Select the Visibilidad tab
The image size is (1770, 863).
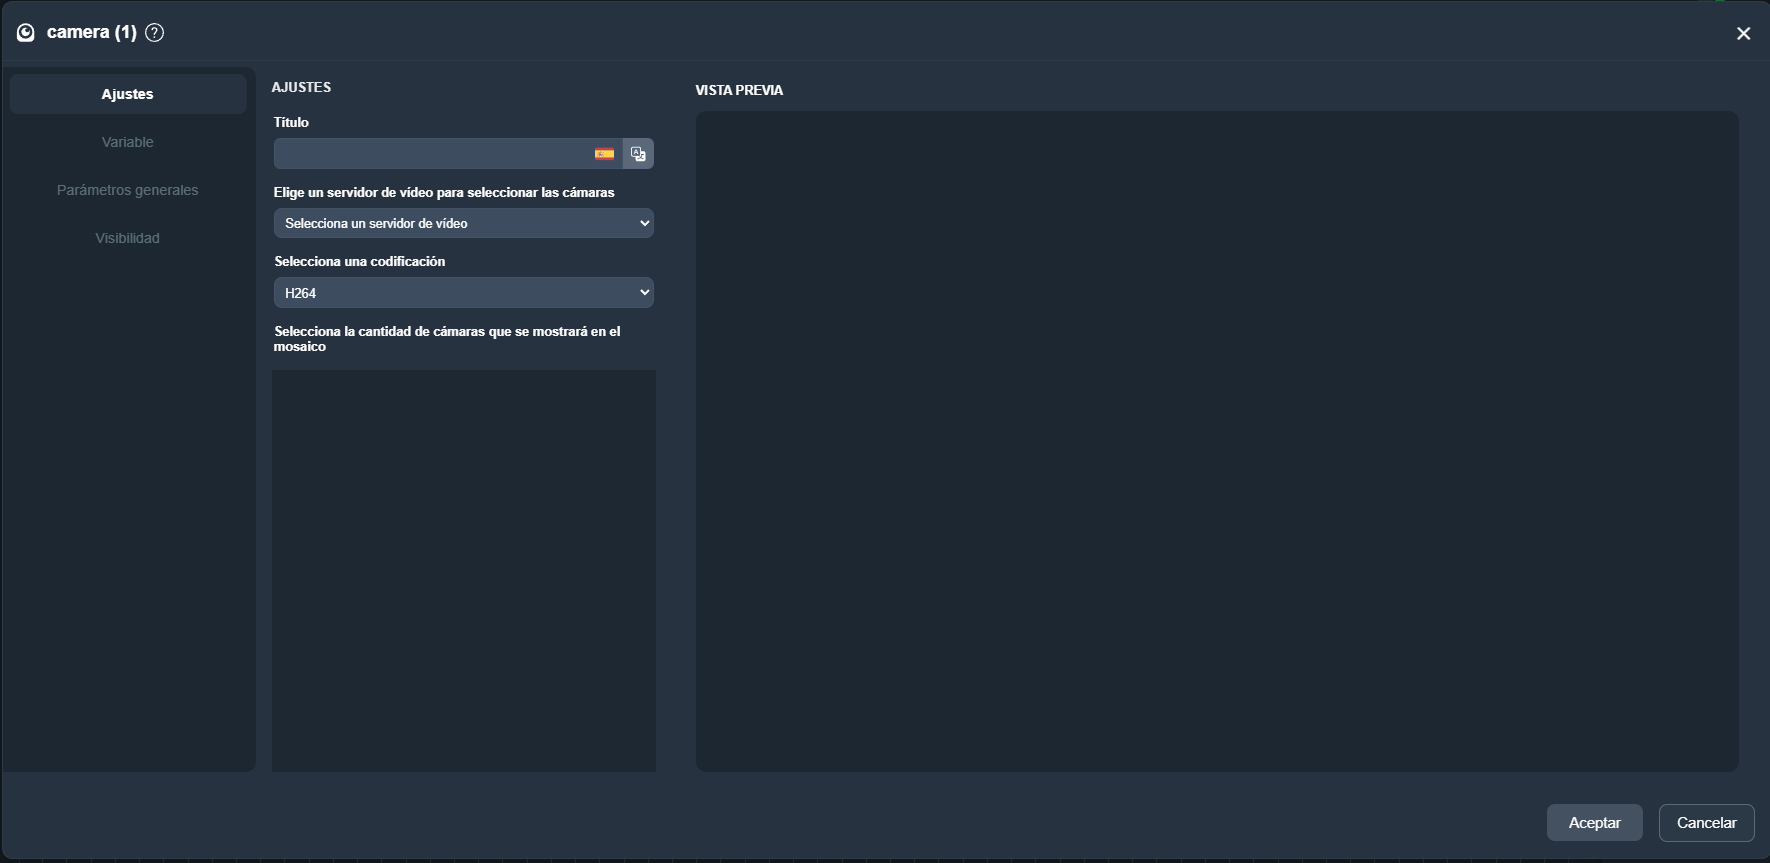pyautogui.click(x=128, y=238)
